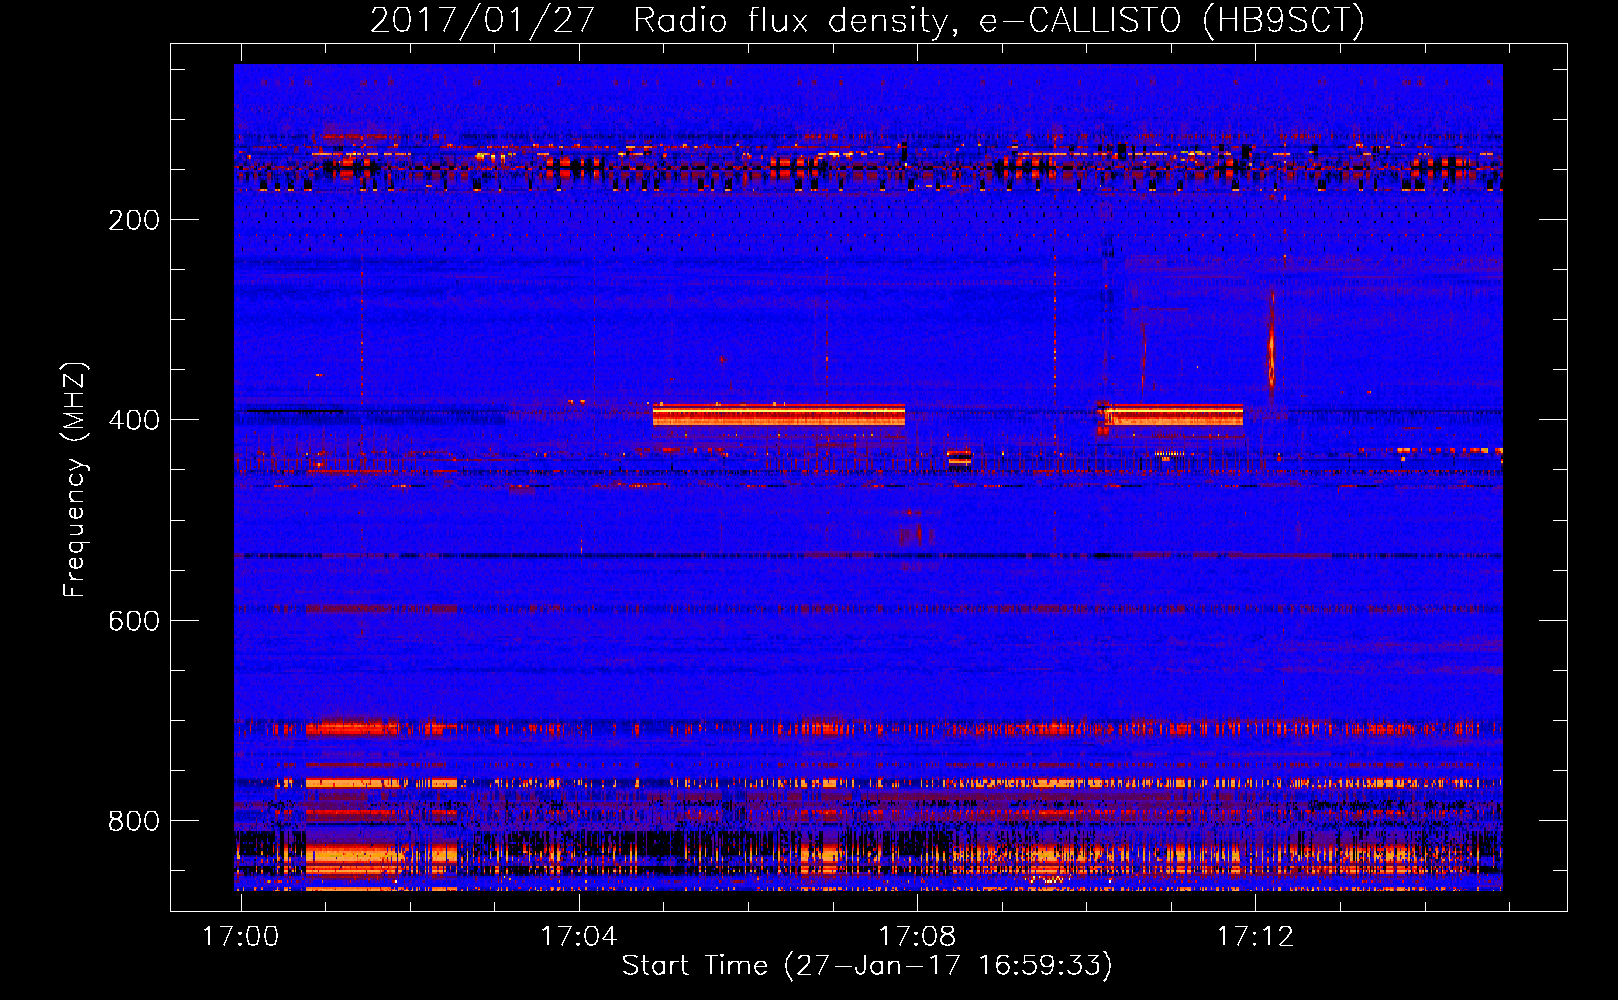Image resolution: width=1618 pixels, height=1000 pixels.
Task: Click the long bright 400 MHz burst after 17:04
Action: [779, 415]
